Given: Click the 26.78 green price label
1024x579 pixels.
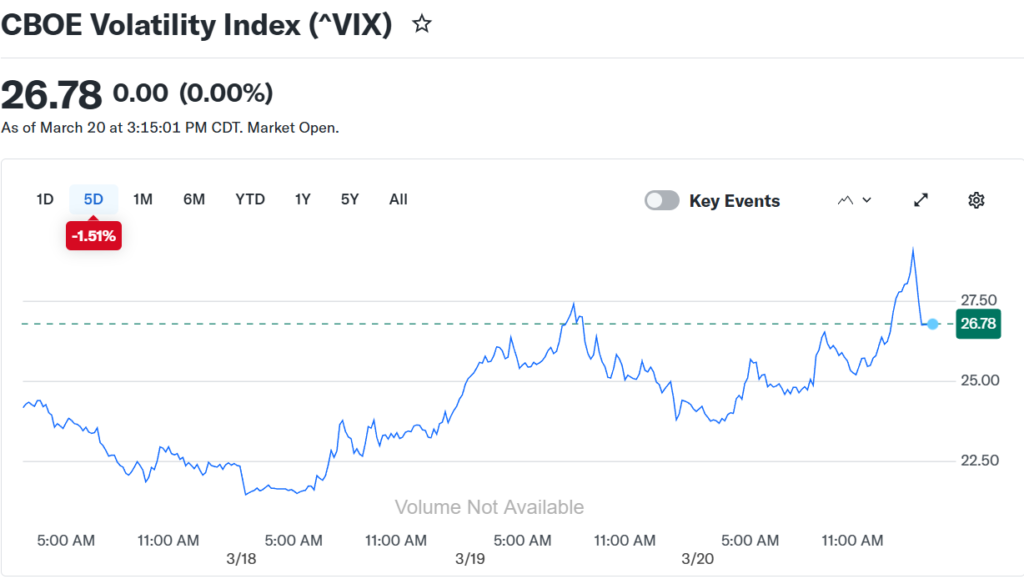Looking at the screenshot, I should click(977, 324).
